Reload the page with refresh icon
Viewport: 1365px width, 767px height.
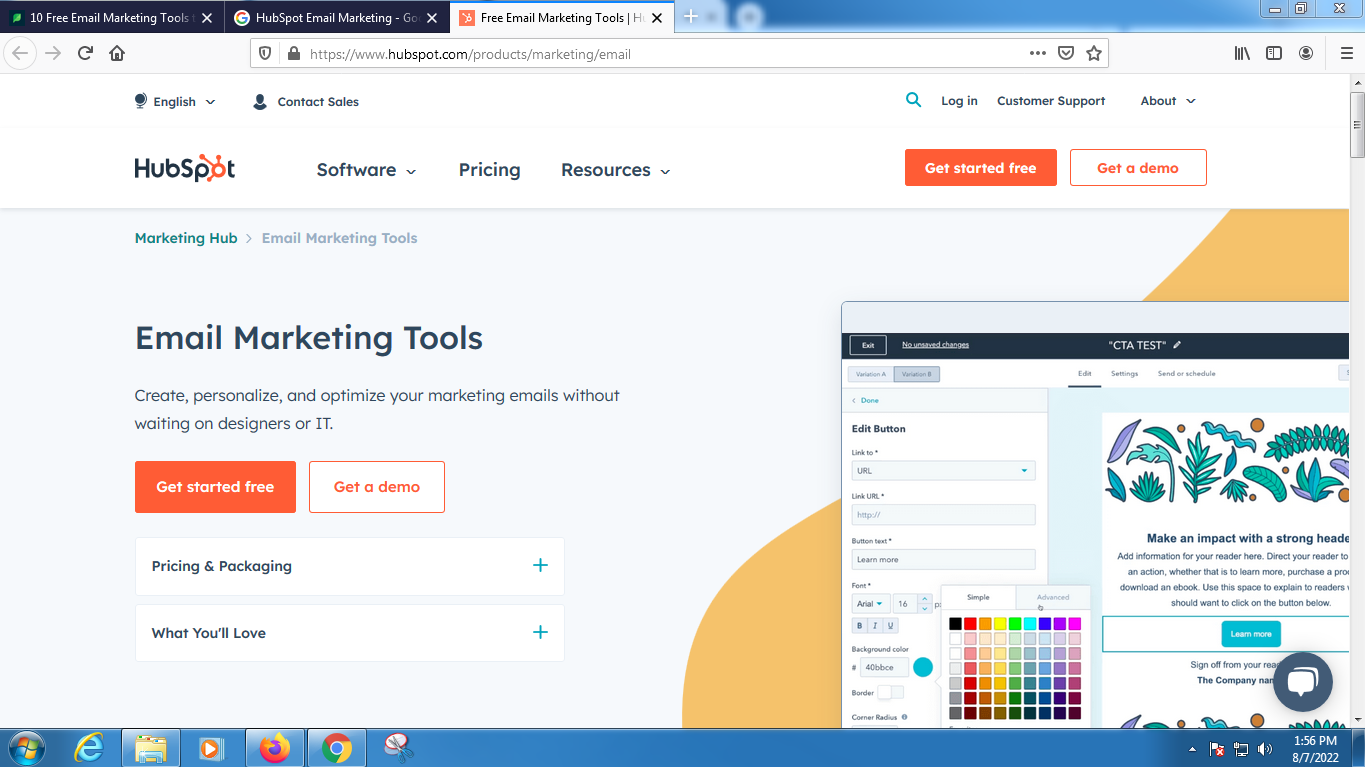point(85,53)
